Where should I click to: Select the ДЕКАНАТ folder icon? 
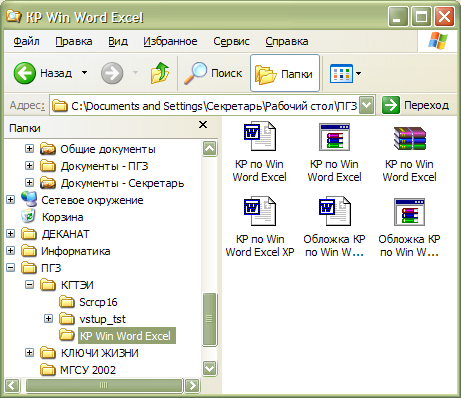pos(29,234)
